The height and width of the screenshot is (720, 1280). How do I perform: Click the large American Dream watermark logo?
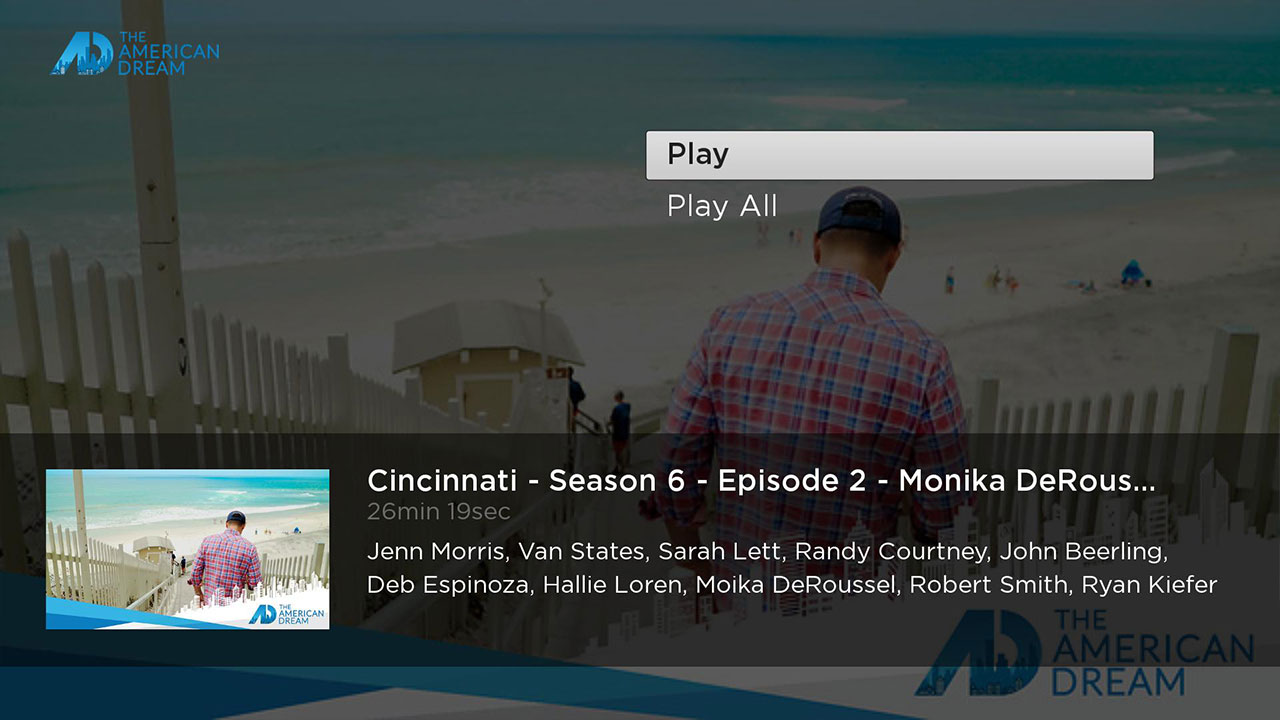click(1084, 652)
